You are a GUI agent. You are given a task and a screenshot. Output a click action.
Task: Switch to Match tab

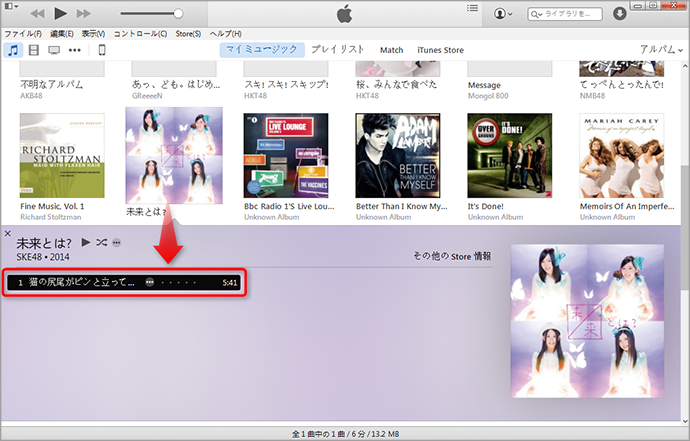[392, 50]
